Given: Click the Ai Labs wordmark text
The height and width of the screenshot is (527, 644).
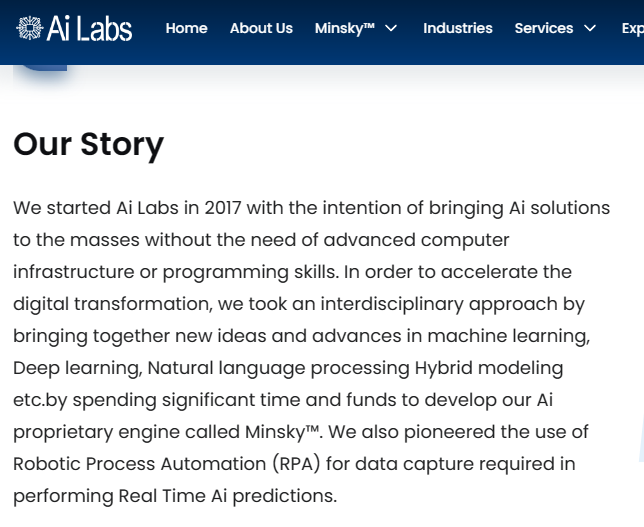Looking at the screenshot, I should click(x=89, y=28).
